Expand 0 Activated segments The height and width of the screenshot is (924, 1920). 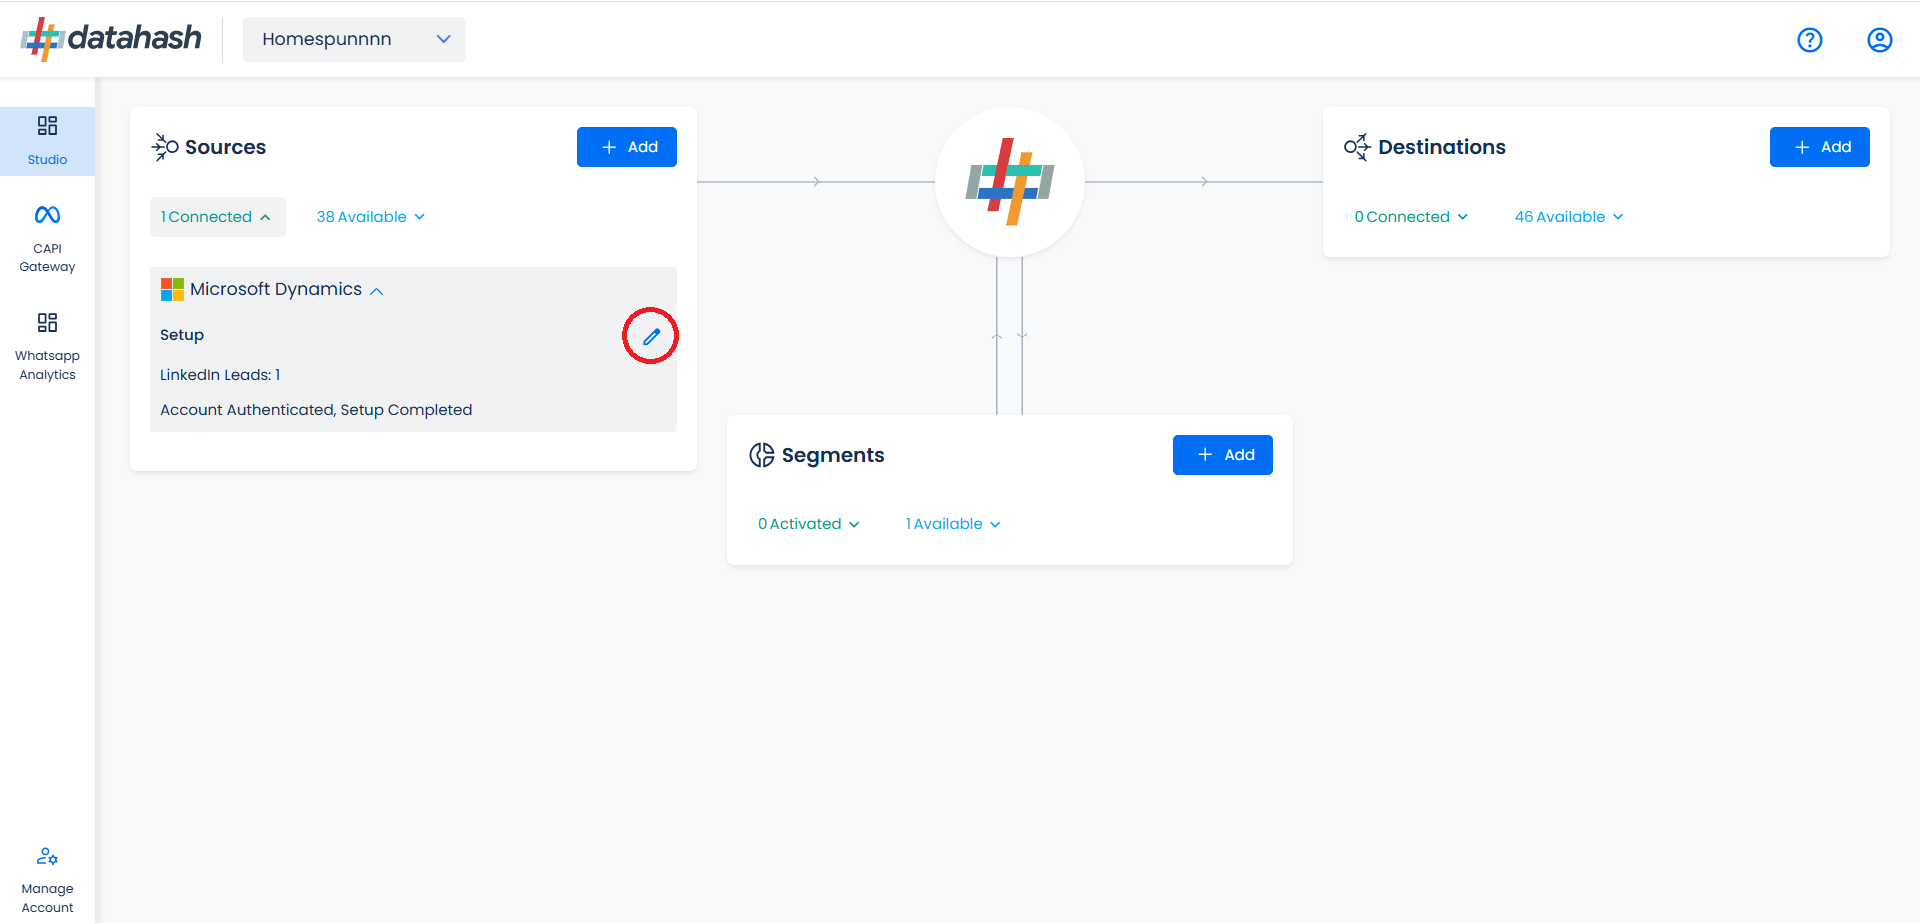tap(809, 524)
